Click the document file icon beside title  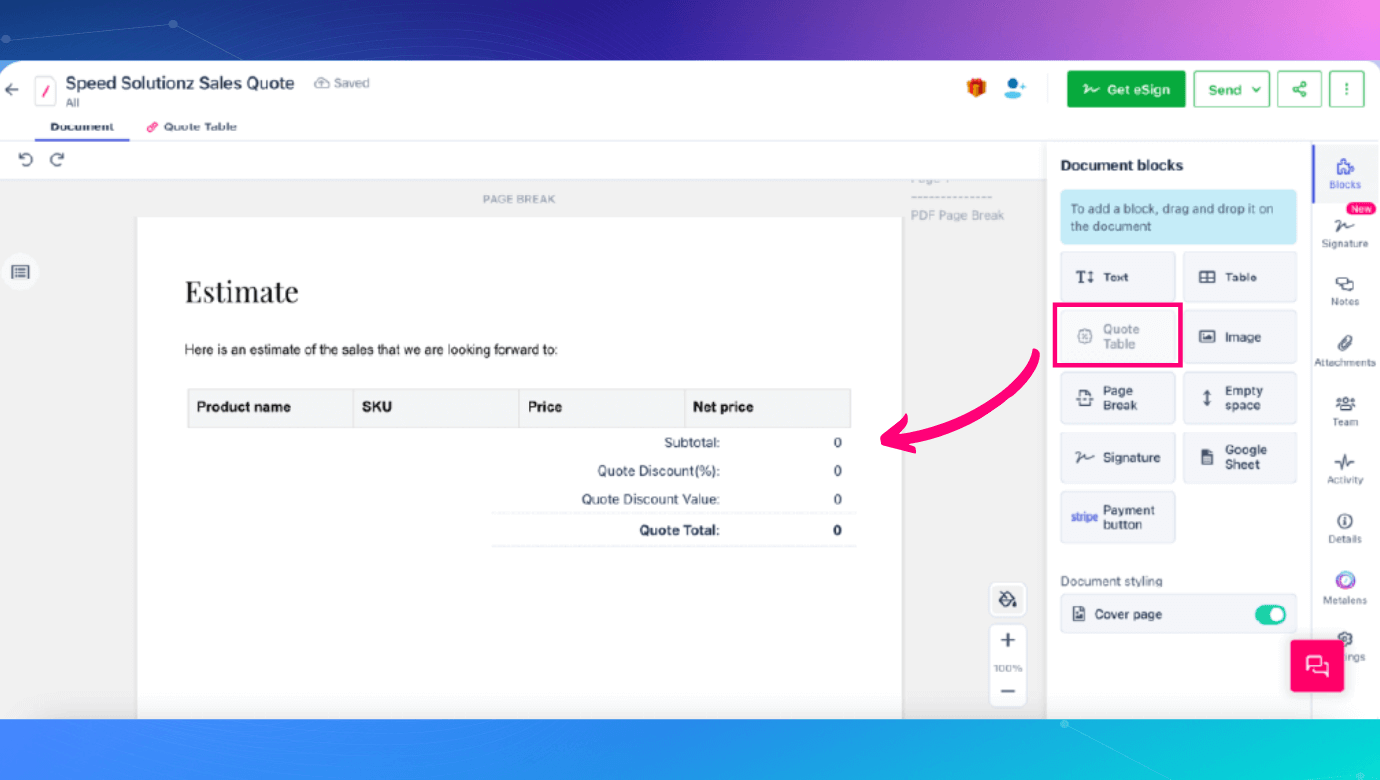(45, 90)
